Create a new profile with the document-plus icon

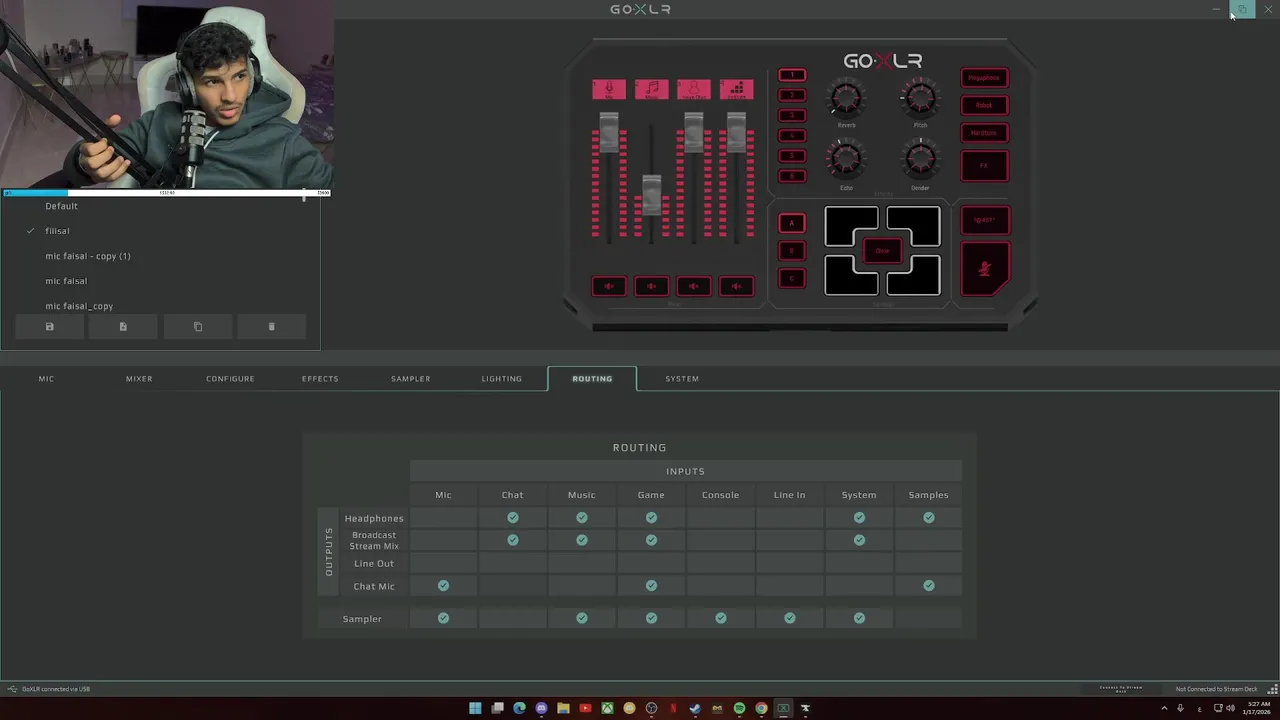123,327
